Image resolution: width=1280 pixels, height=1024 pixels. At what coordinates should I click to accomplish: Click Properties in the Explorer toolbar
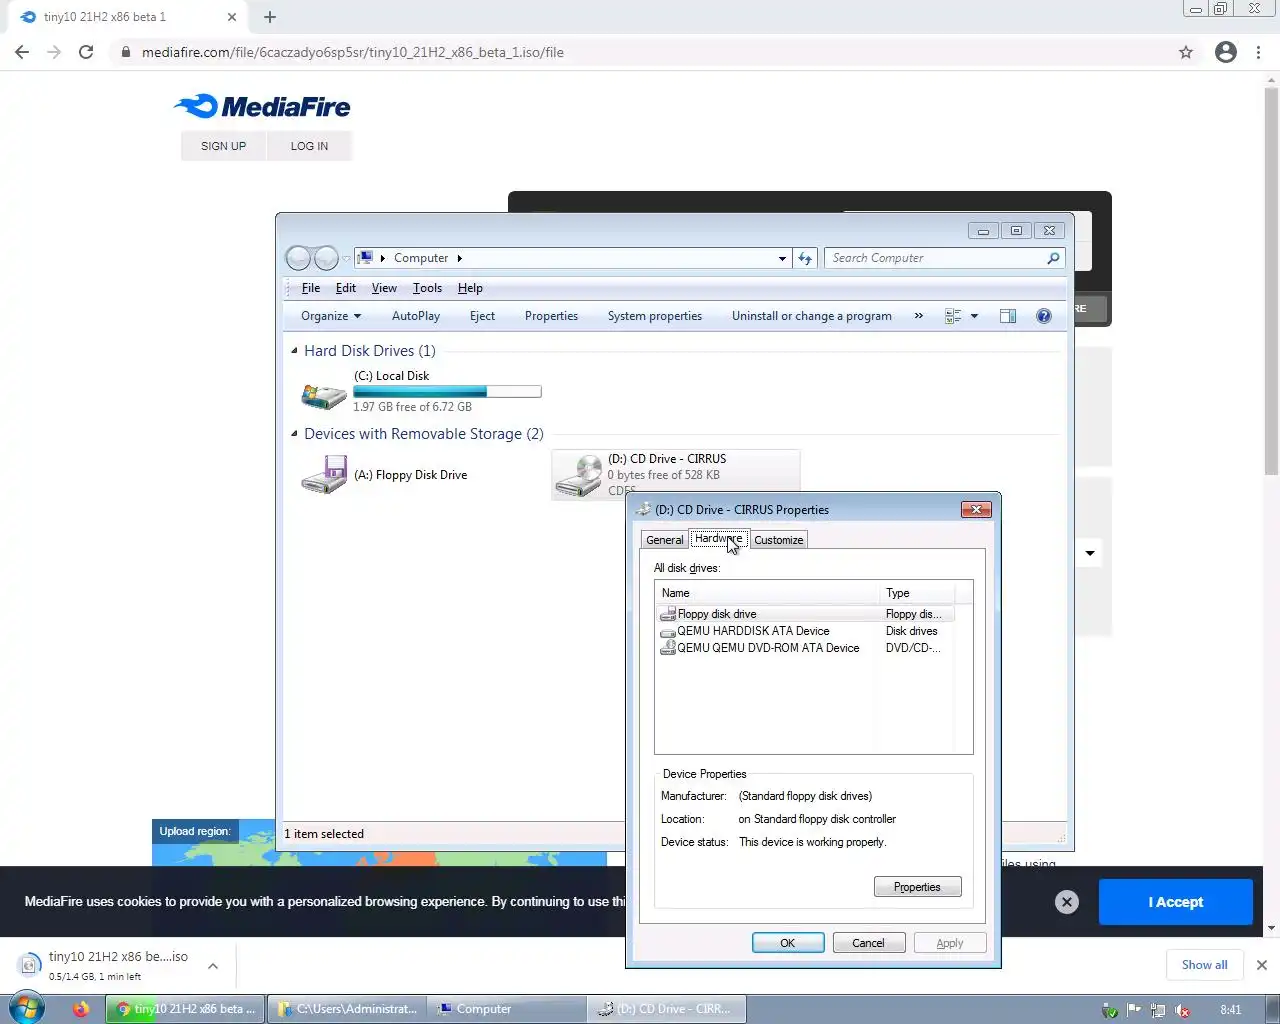click(551, 316)
